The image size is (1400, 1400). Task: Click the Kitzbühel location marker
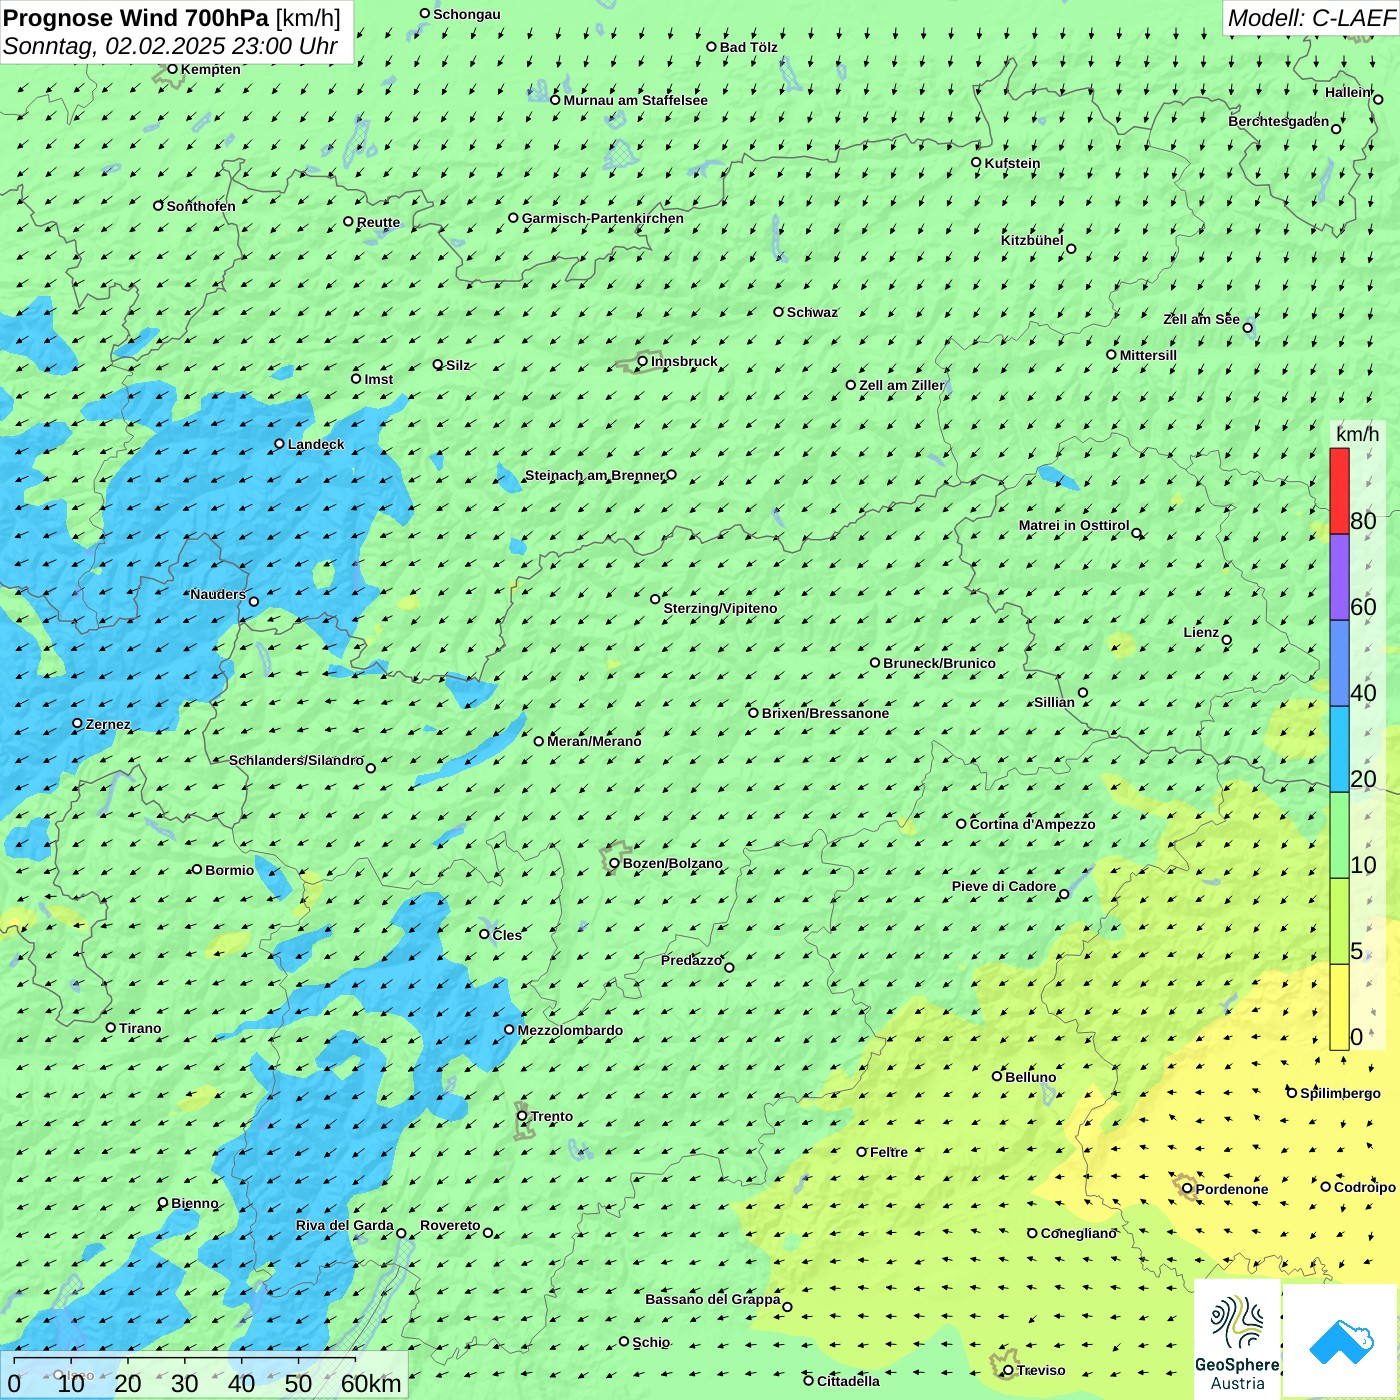tap(1071, 249)
